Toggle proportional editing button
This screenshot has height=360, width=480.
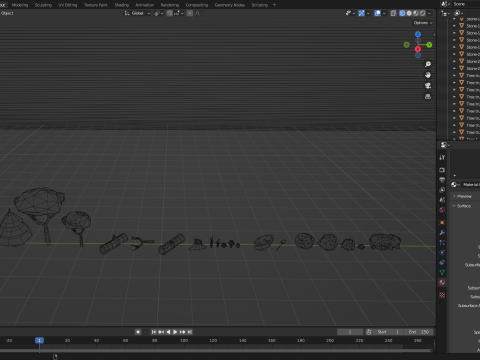click(190, 13)
